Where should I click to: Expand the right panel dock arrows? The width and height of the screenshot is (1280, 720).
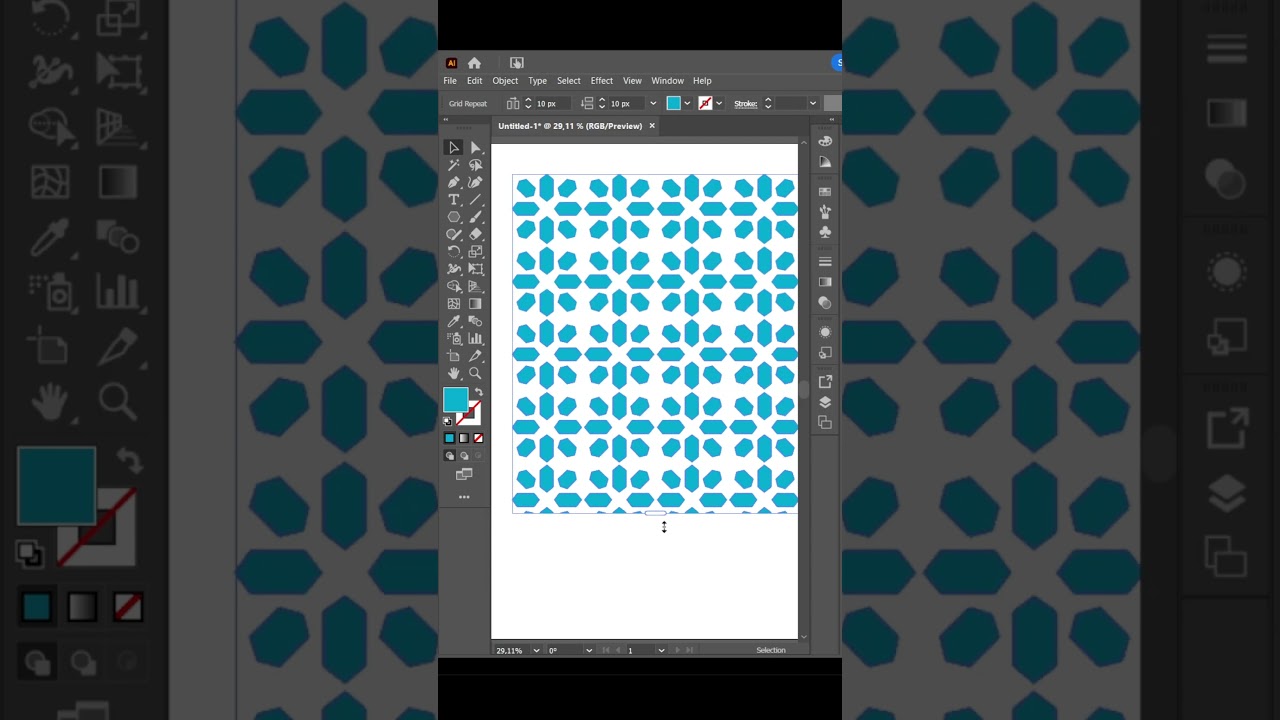[831, 120]
